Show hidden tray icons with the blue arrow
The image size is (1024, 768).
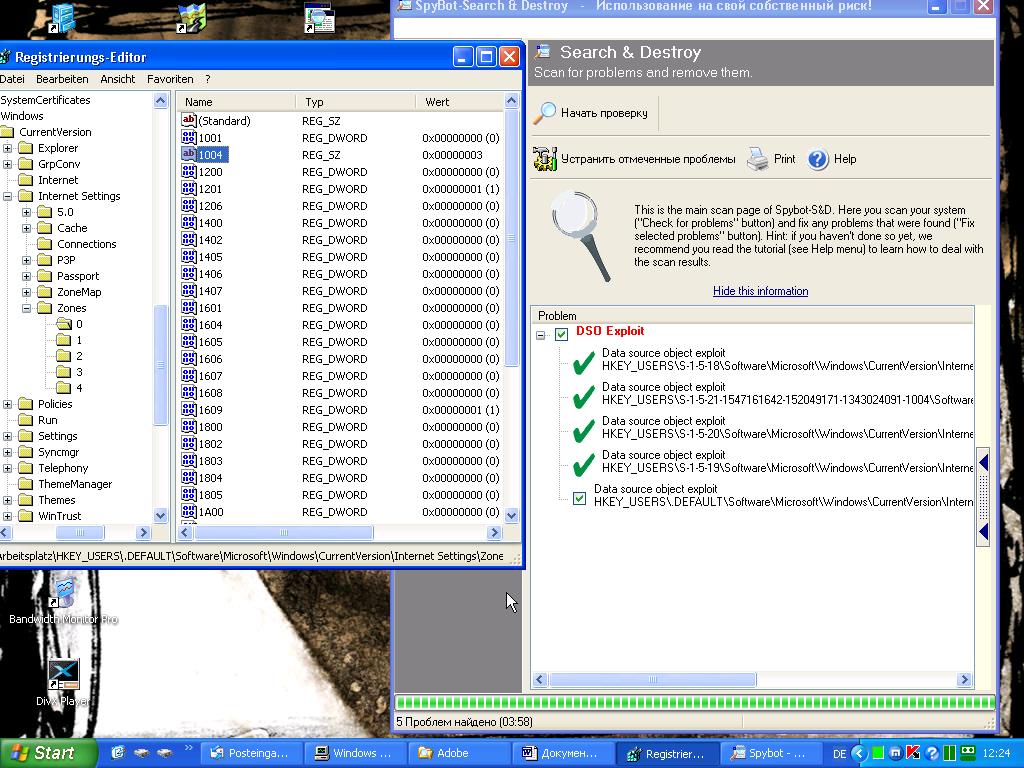pos(859,753)
